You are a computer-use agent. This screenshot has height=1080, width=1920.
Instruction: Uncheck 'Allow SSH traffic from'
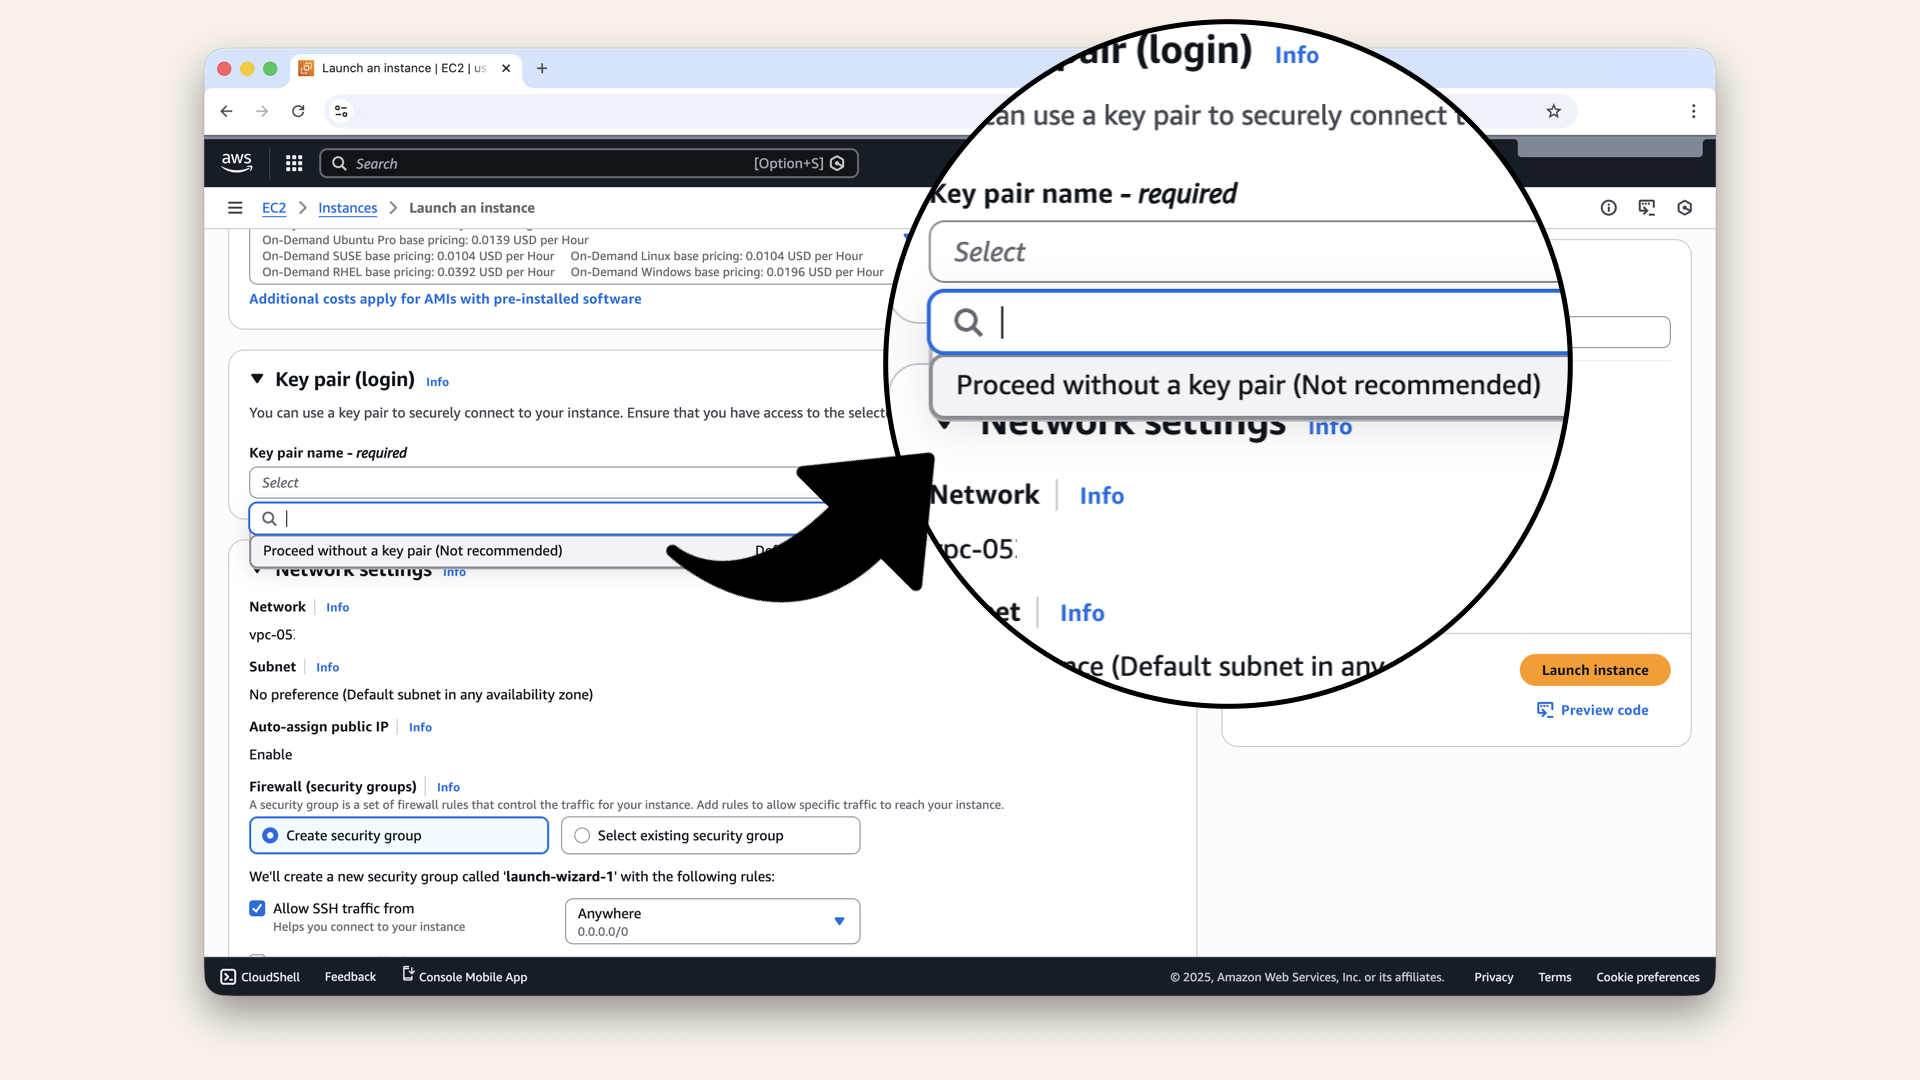[x=257, y=908]
